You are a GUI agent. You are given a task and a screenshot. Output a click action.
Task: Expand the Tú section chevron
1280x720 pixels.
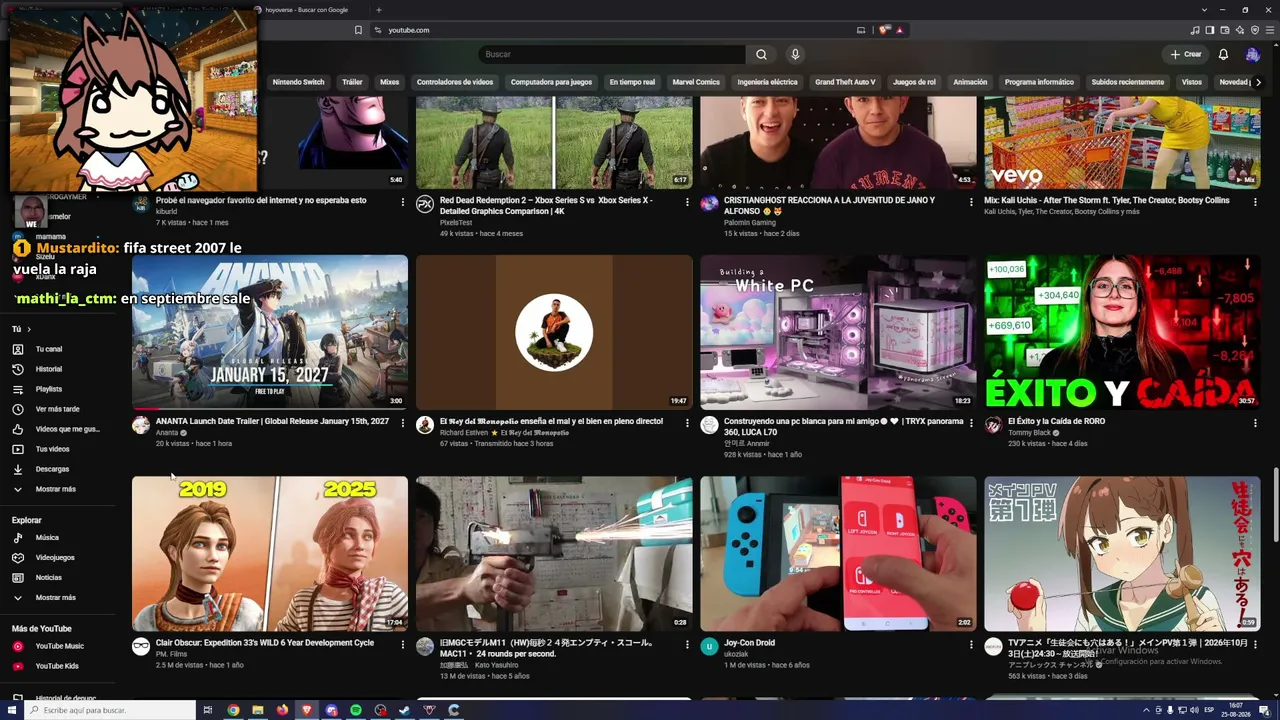tap(28, 329)
